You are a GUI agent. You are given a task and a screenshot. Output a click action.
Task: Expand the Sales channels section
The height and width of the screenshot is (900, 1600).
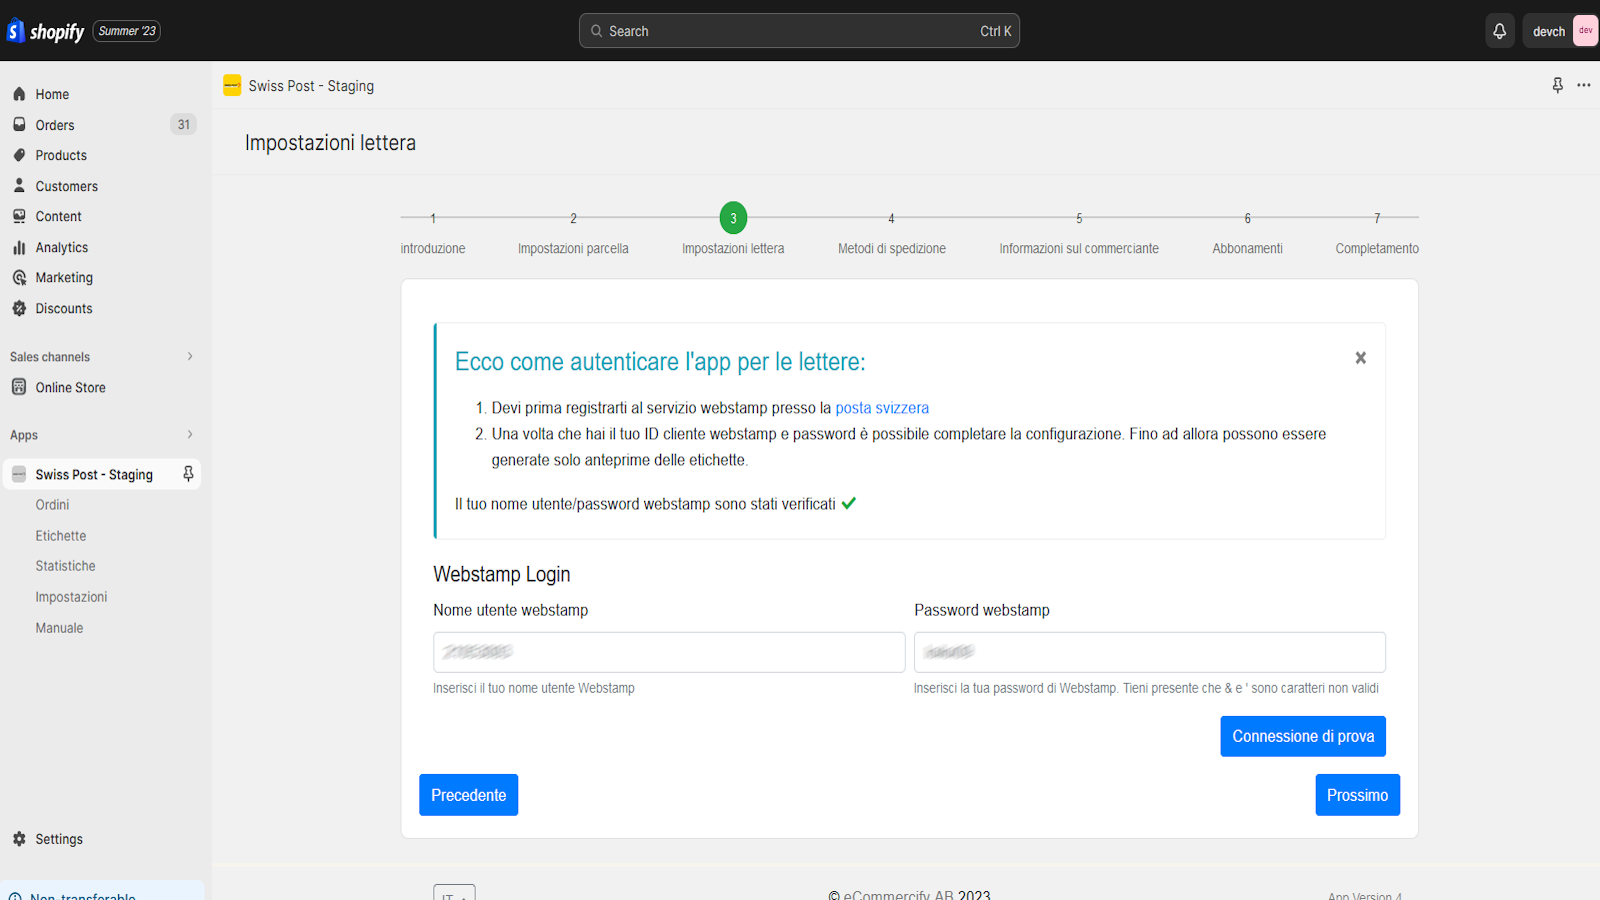190,357
